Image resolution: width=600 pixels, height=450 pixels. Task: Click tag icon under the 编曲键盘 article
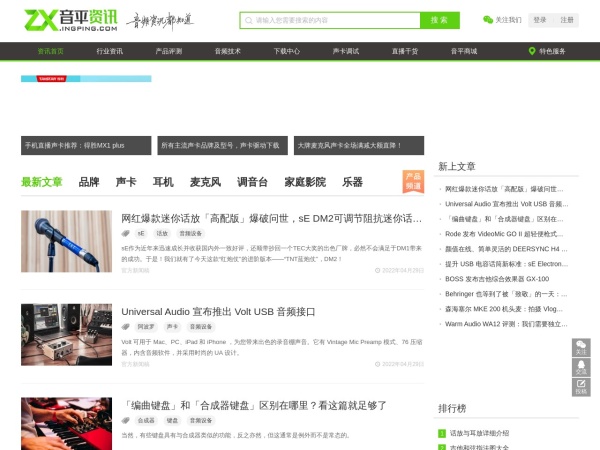point(126,421)
